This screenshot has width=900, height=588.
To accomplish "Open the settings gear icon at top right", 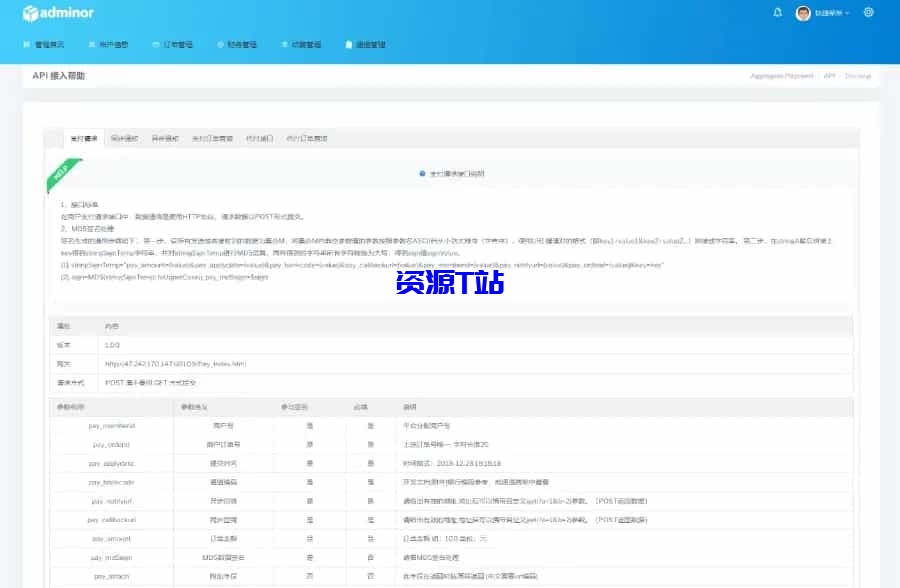I will coord(868,12).
